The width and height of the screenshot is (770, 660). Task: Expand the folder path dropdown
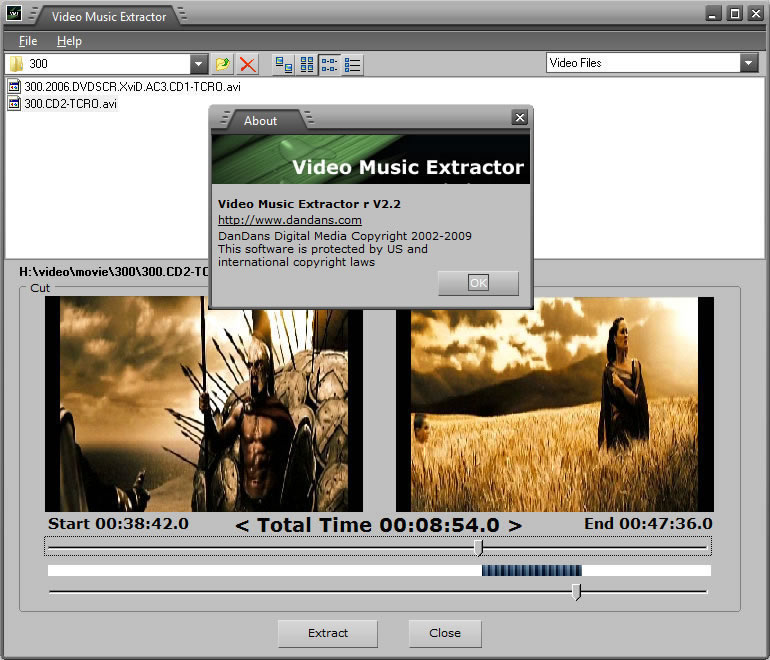click(x=198, y=64)
